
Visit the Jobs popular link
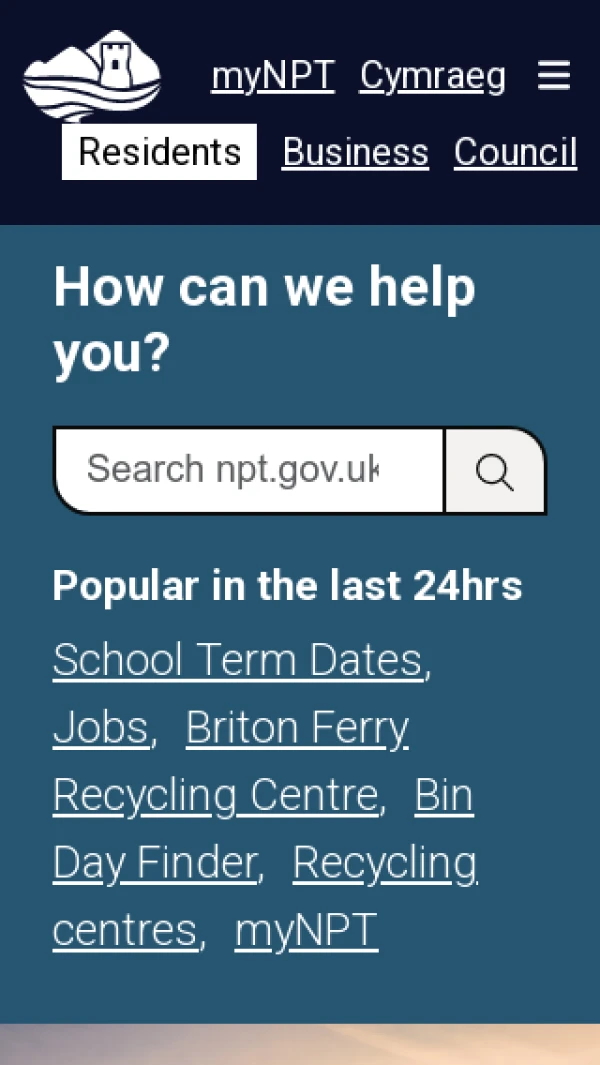tap(100, 728)
